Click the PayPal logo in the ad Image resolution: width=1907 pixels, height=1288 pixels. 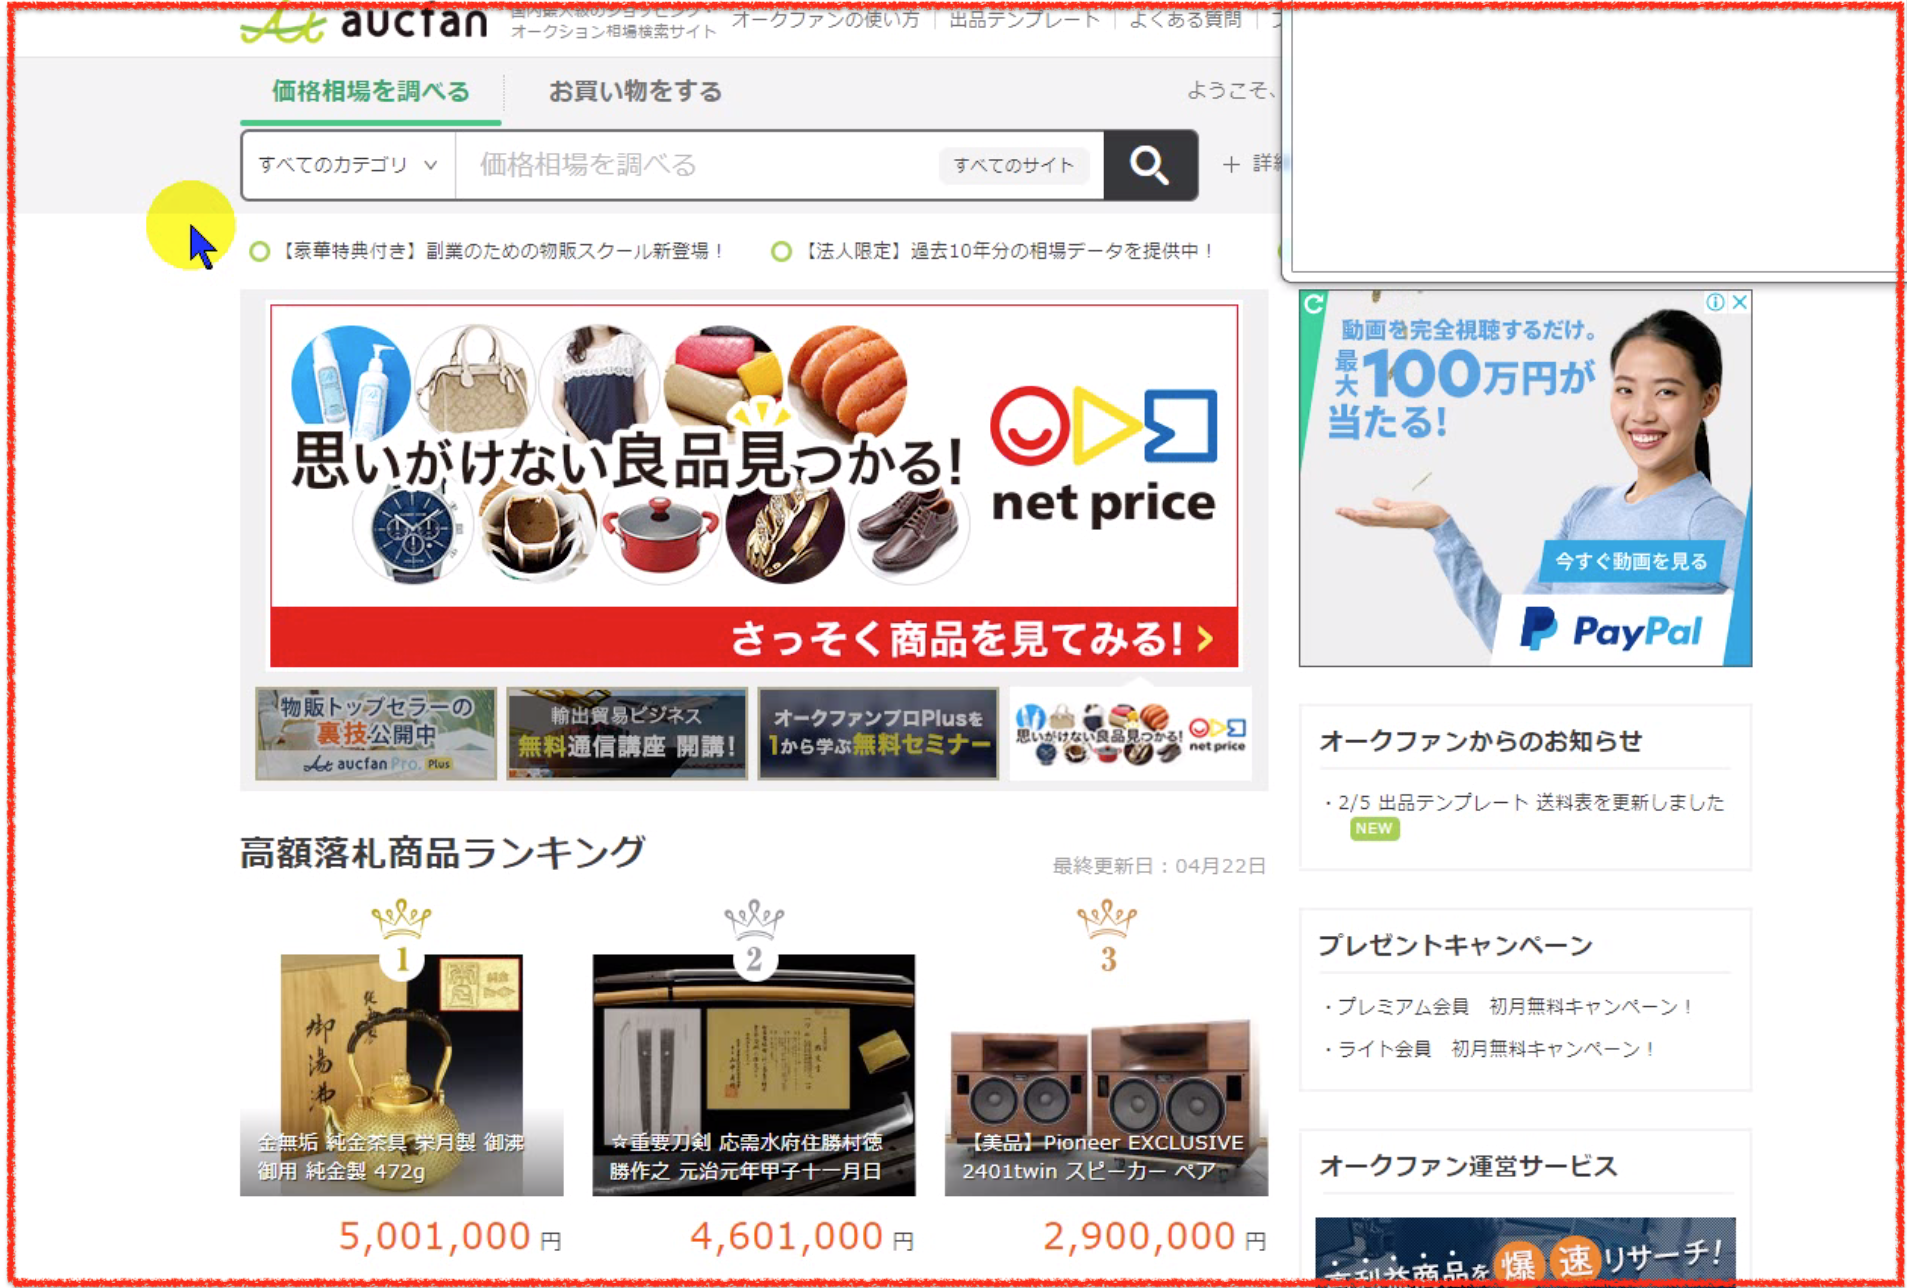click(1611, 631)
